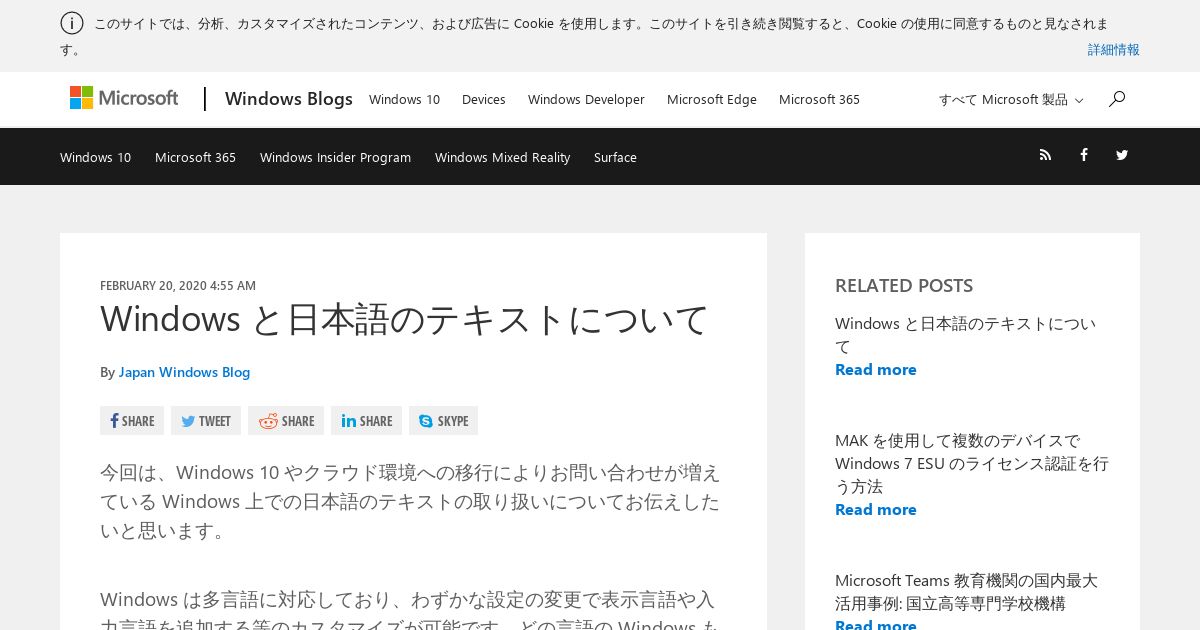Select Microsoft 365 in dark category bar
This screenshot has height=630, width=1200.
(195, 157)
